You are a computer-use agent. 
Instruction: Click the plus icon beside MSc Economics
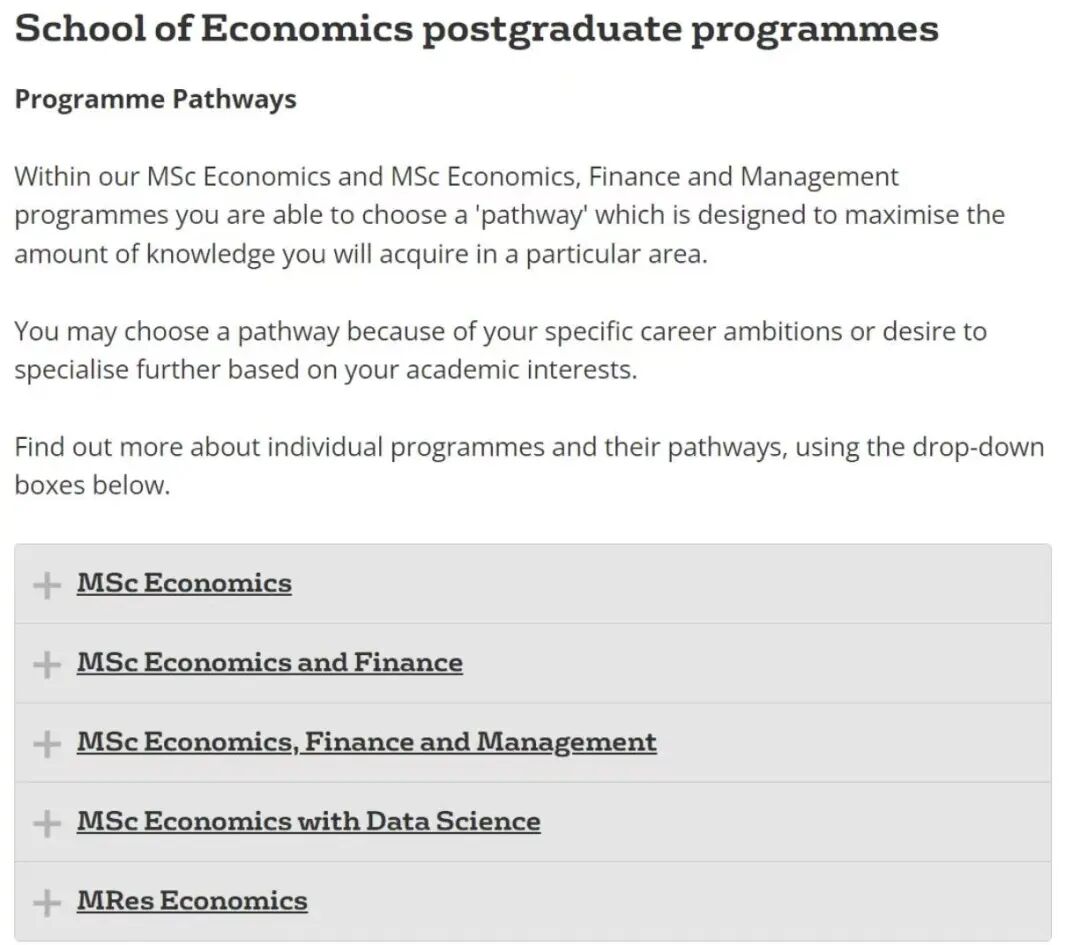click(x=45, y=584)
